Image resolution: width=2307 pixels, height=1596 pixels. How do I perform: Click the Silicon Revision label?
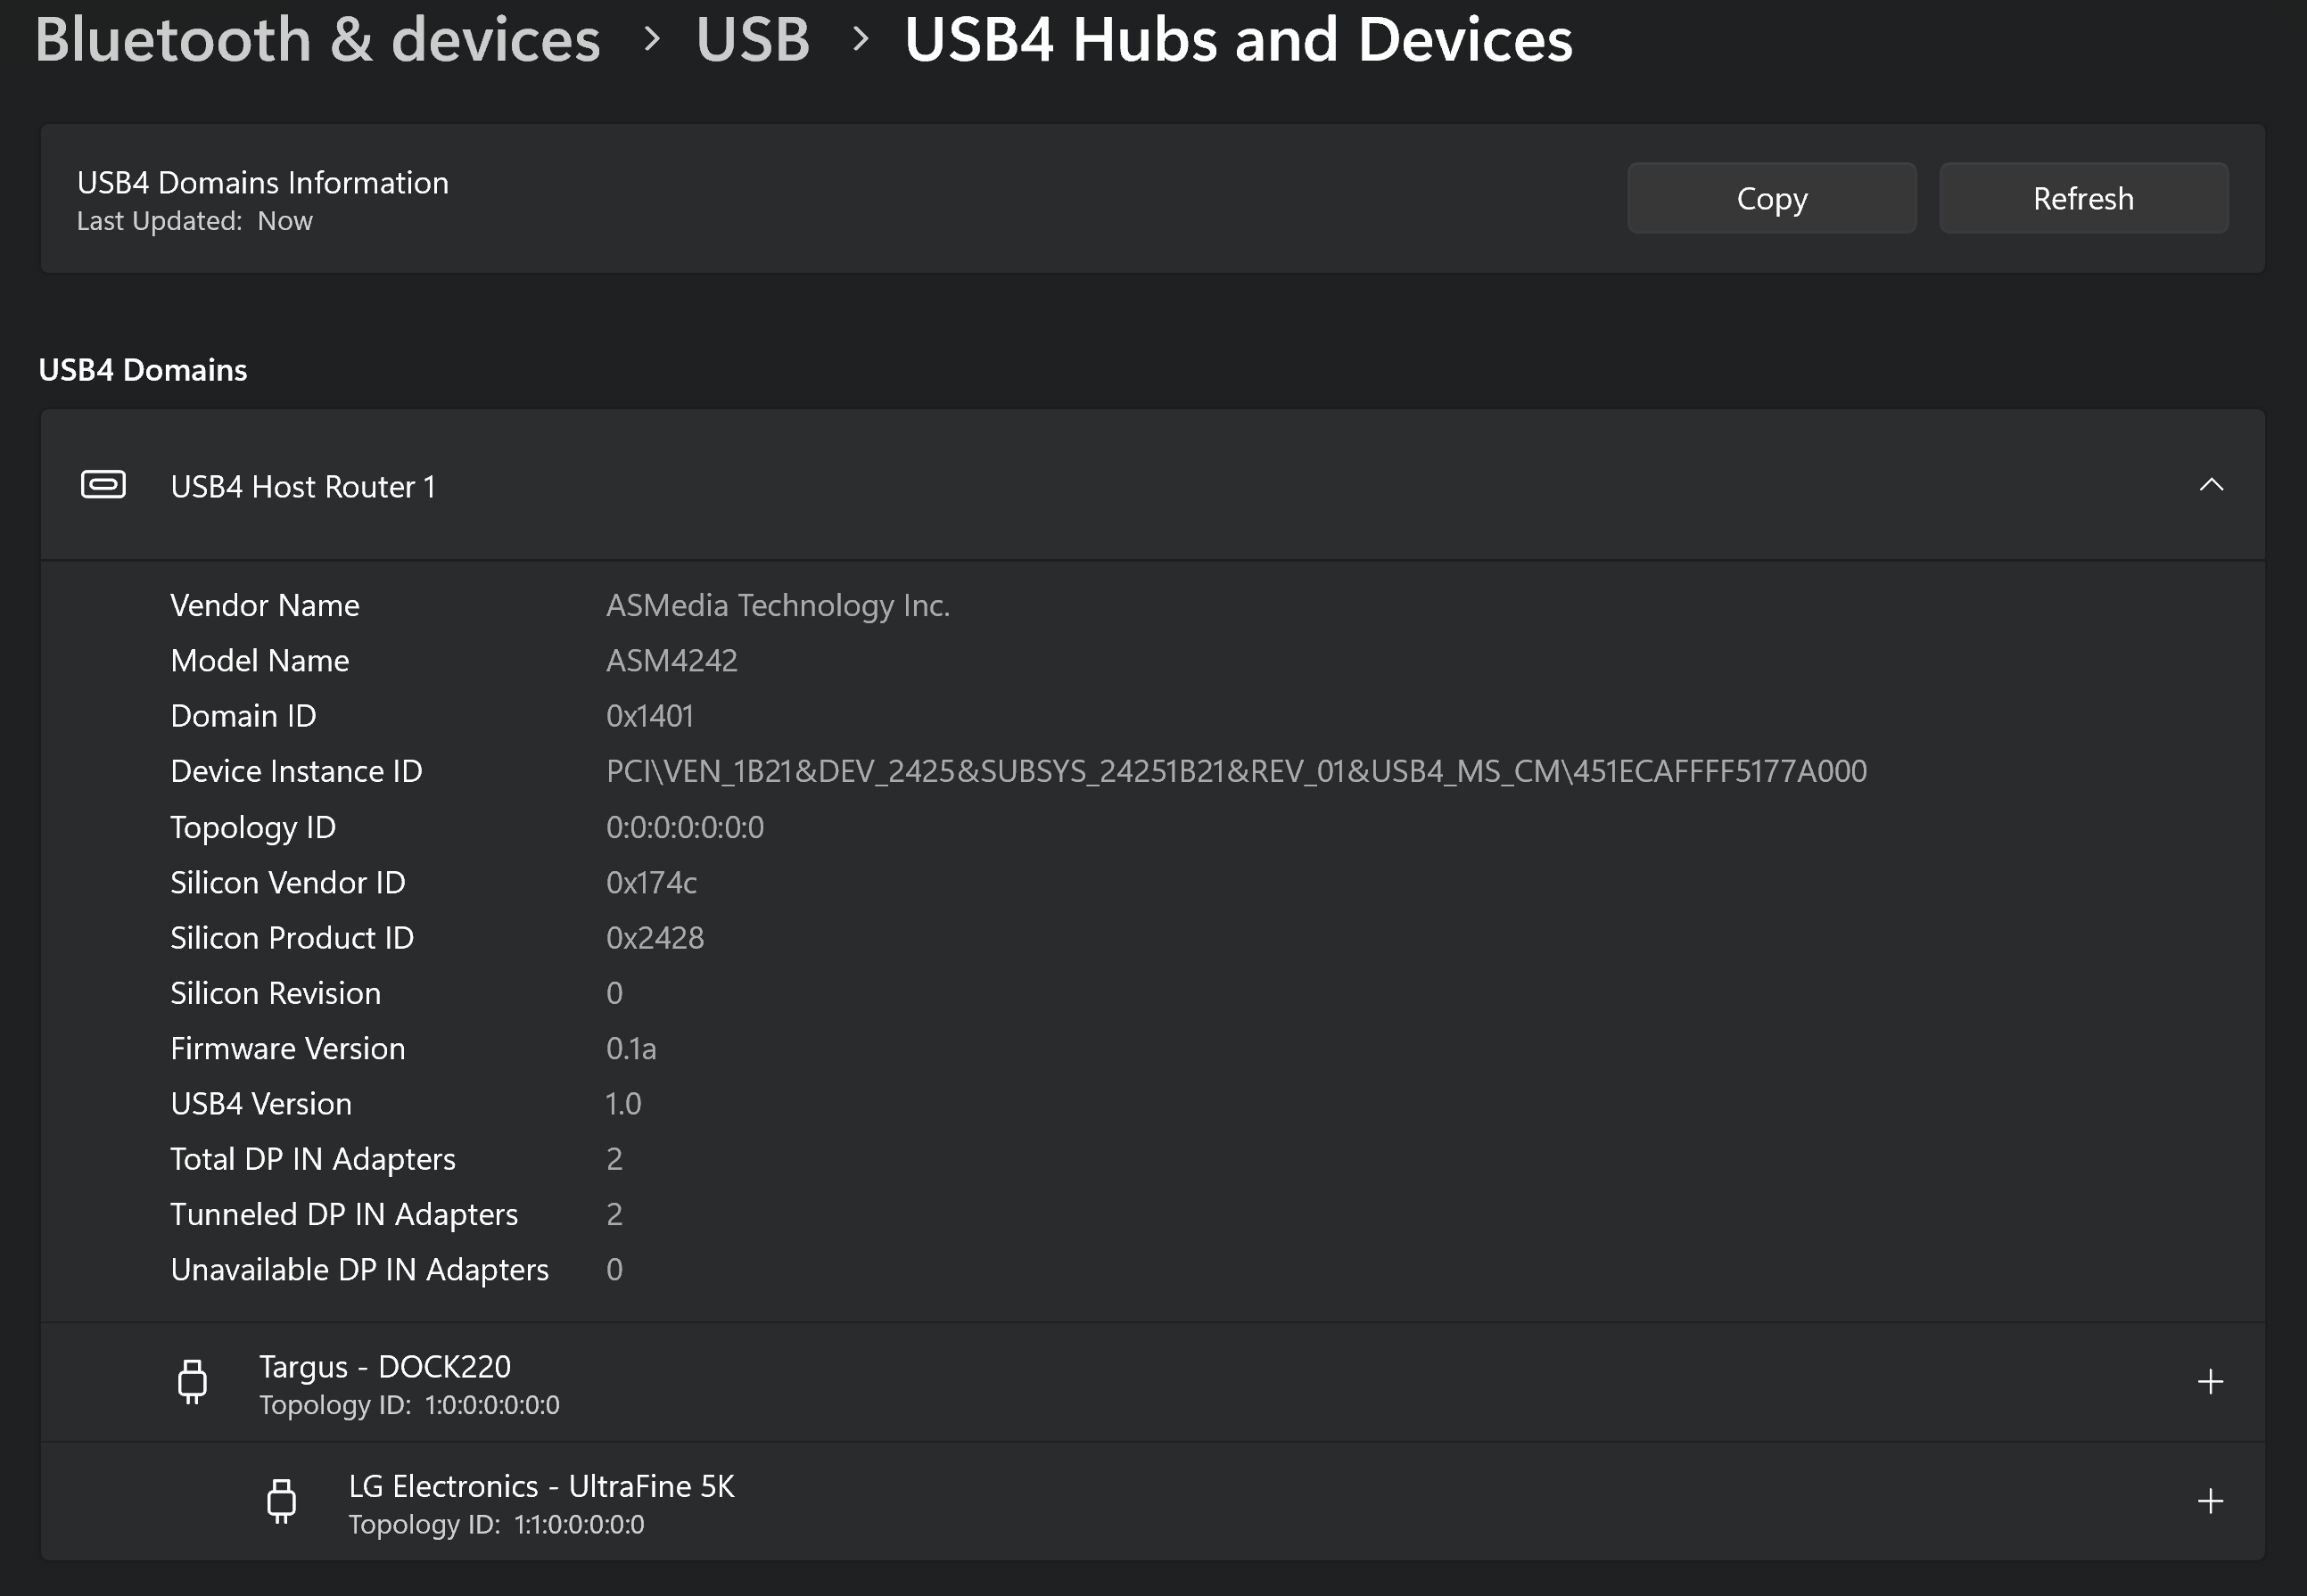tap(276, 994)
